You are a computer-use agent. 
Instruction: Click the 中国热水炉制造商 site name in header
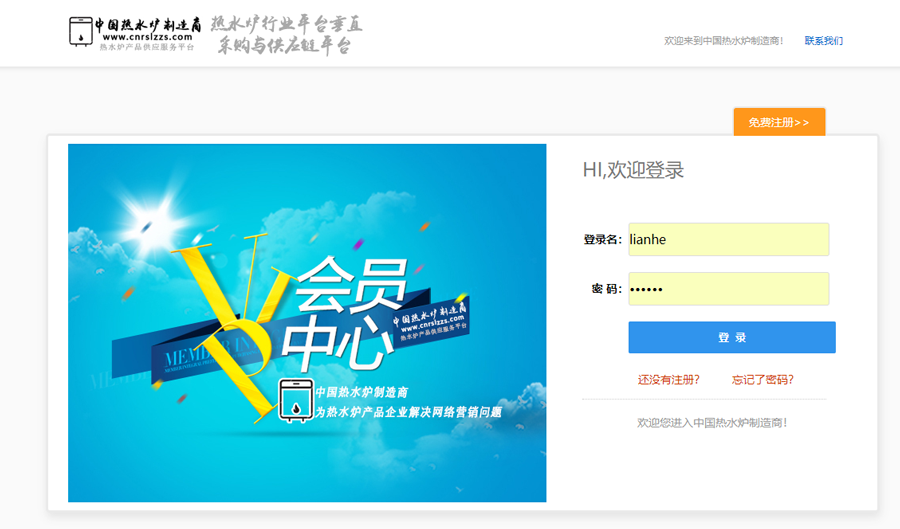(147, 24)
